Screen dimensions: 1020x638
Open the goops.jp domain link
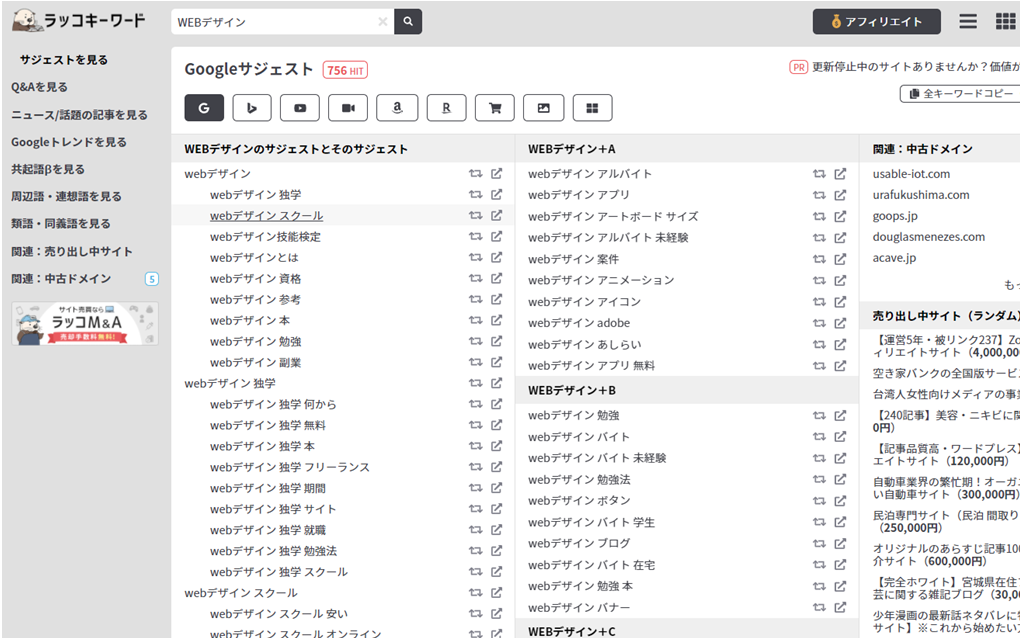(894, 216)
